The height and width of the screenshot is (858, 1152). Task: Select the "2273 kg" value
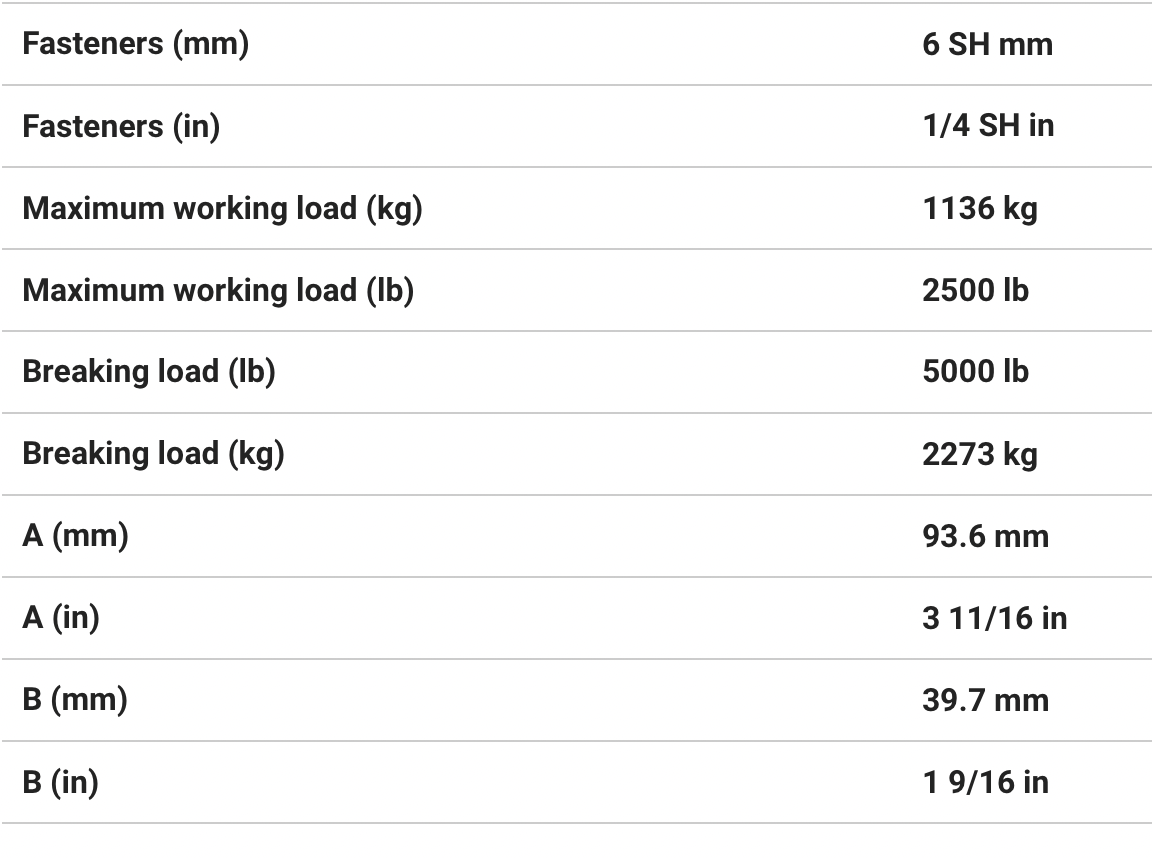pyautogui.click(x=980, y=454)
